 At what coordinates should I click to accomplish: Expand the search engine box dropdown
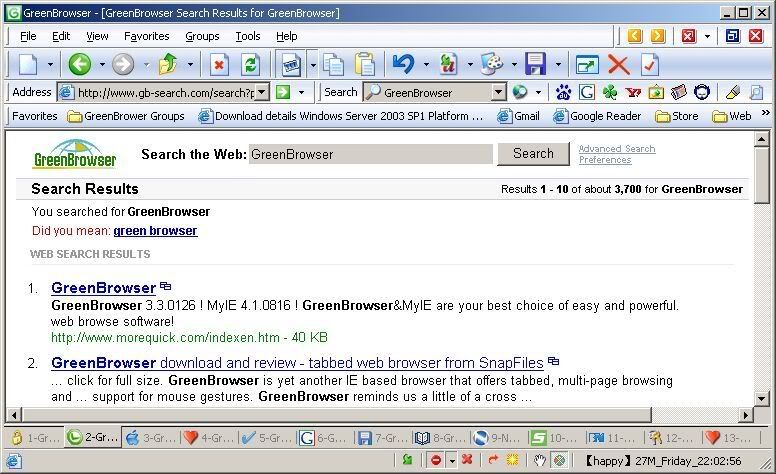pos(498,92)
